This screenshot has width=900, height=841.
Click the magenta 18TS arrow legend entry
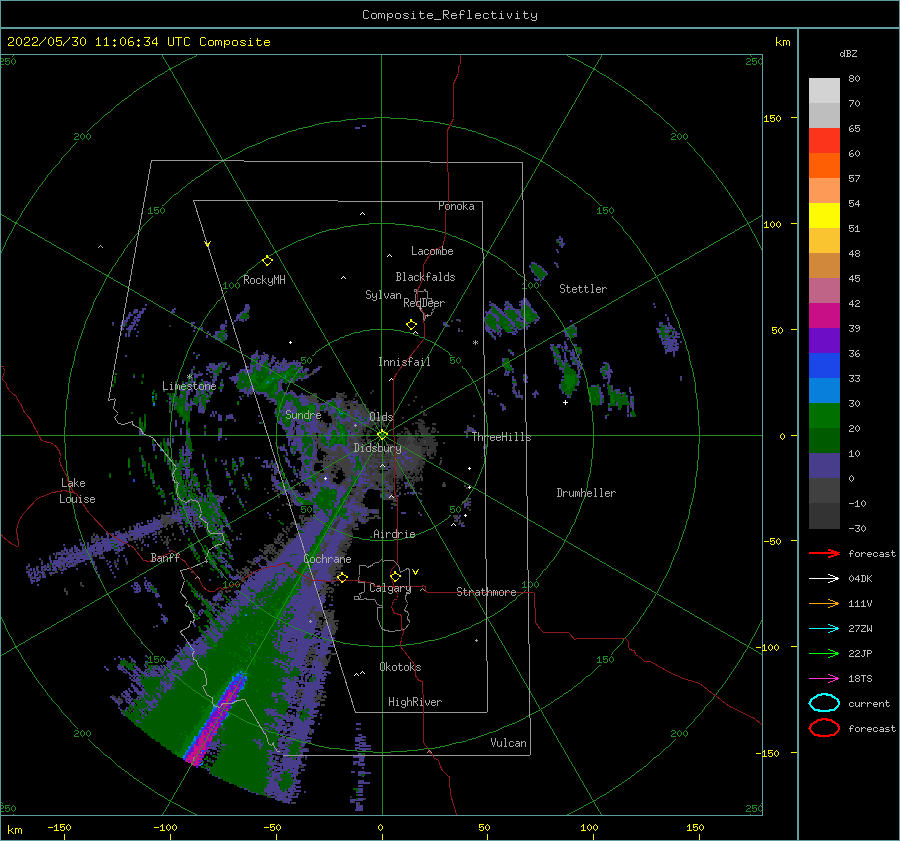point(824,679)
